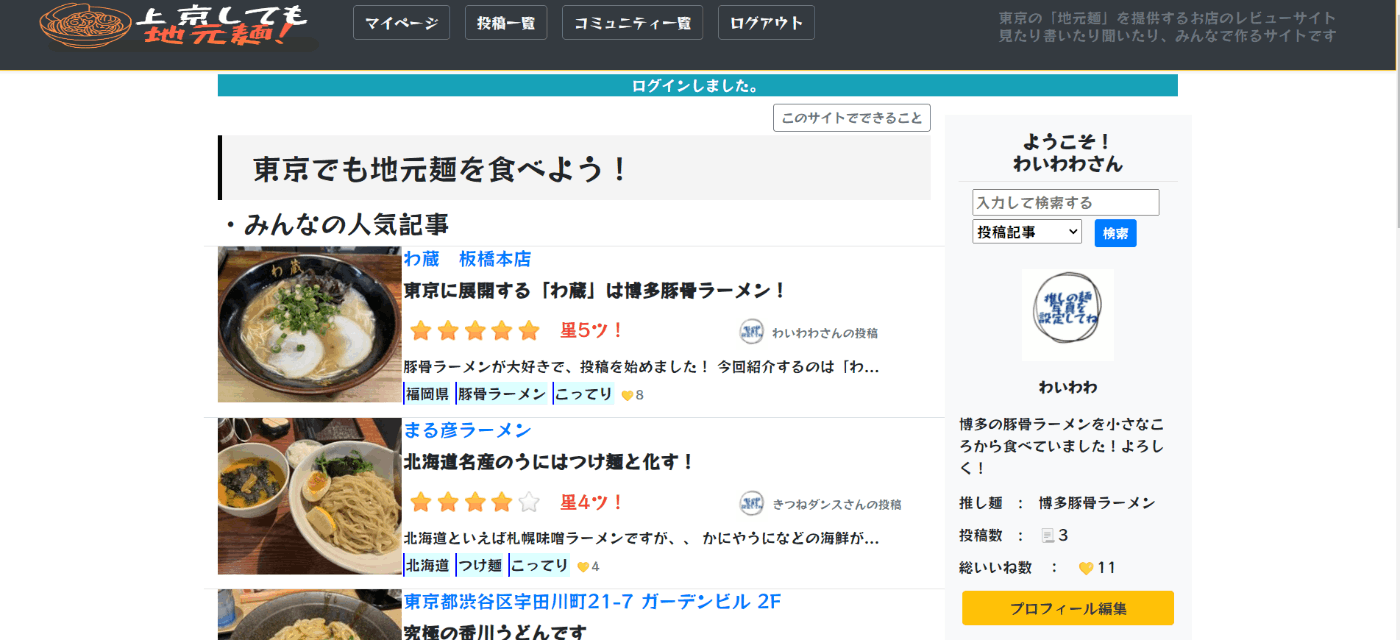Click the わ蔵 post excerpt text
Screen dimensions: 1400x640
click(642, 367)
